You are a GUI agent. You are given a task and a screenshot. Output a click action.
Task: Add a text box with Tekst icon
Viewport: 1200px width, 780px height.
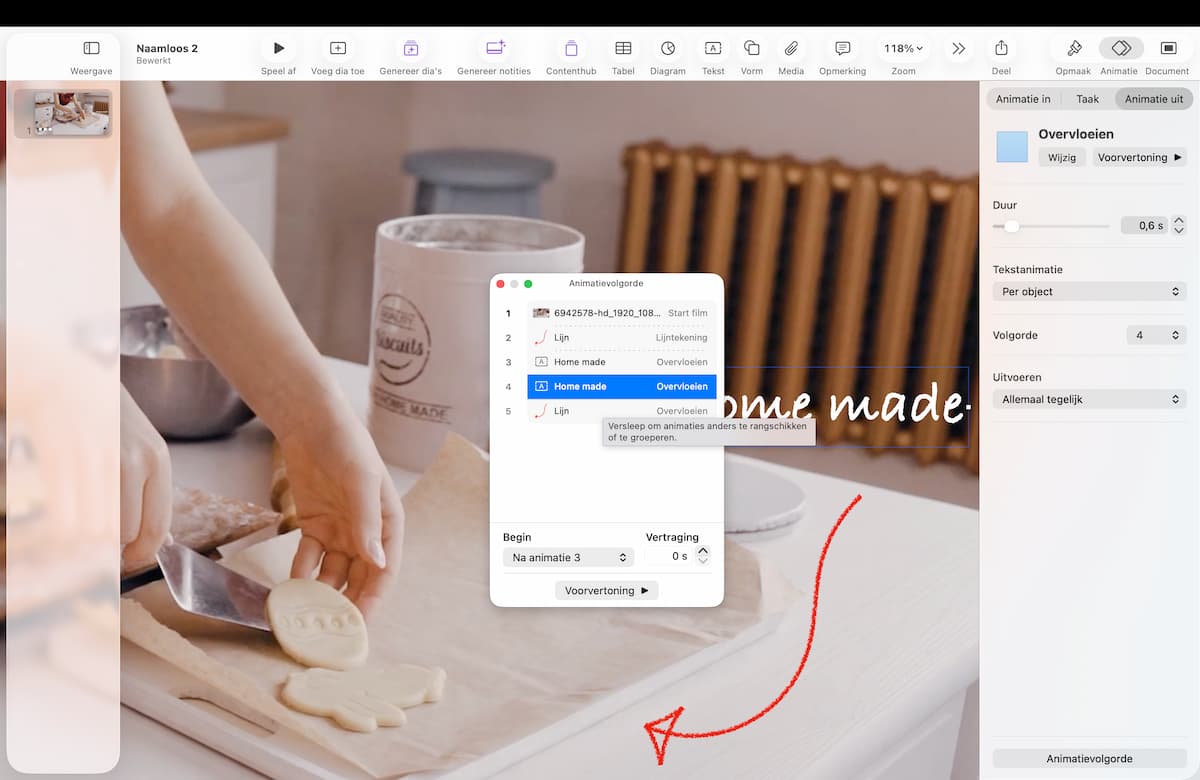pos(713,48)
